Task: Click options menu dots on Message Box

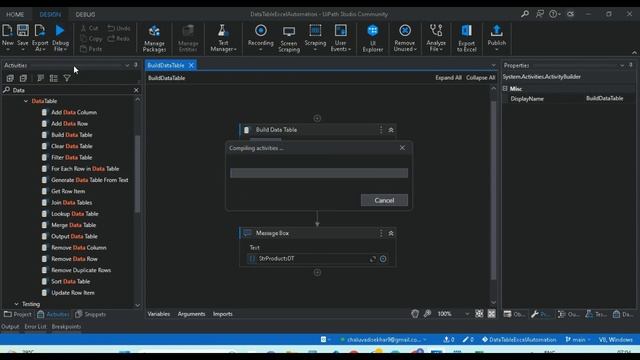Action: click(x=381, y=233)
